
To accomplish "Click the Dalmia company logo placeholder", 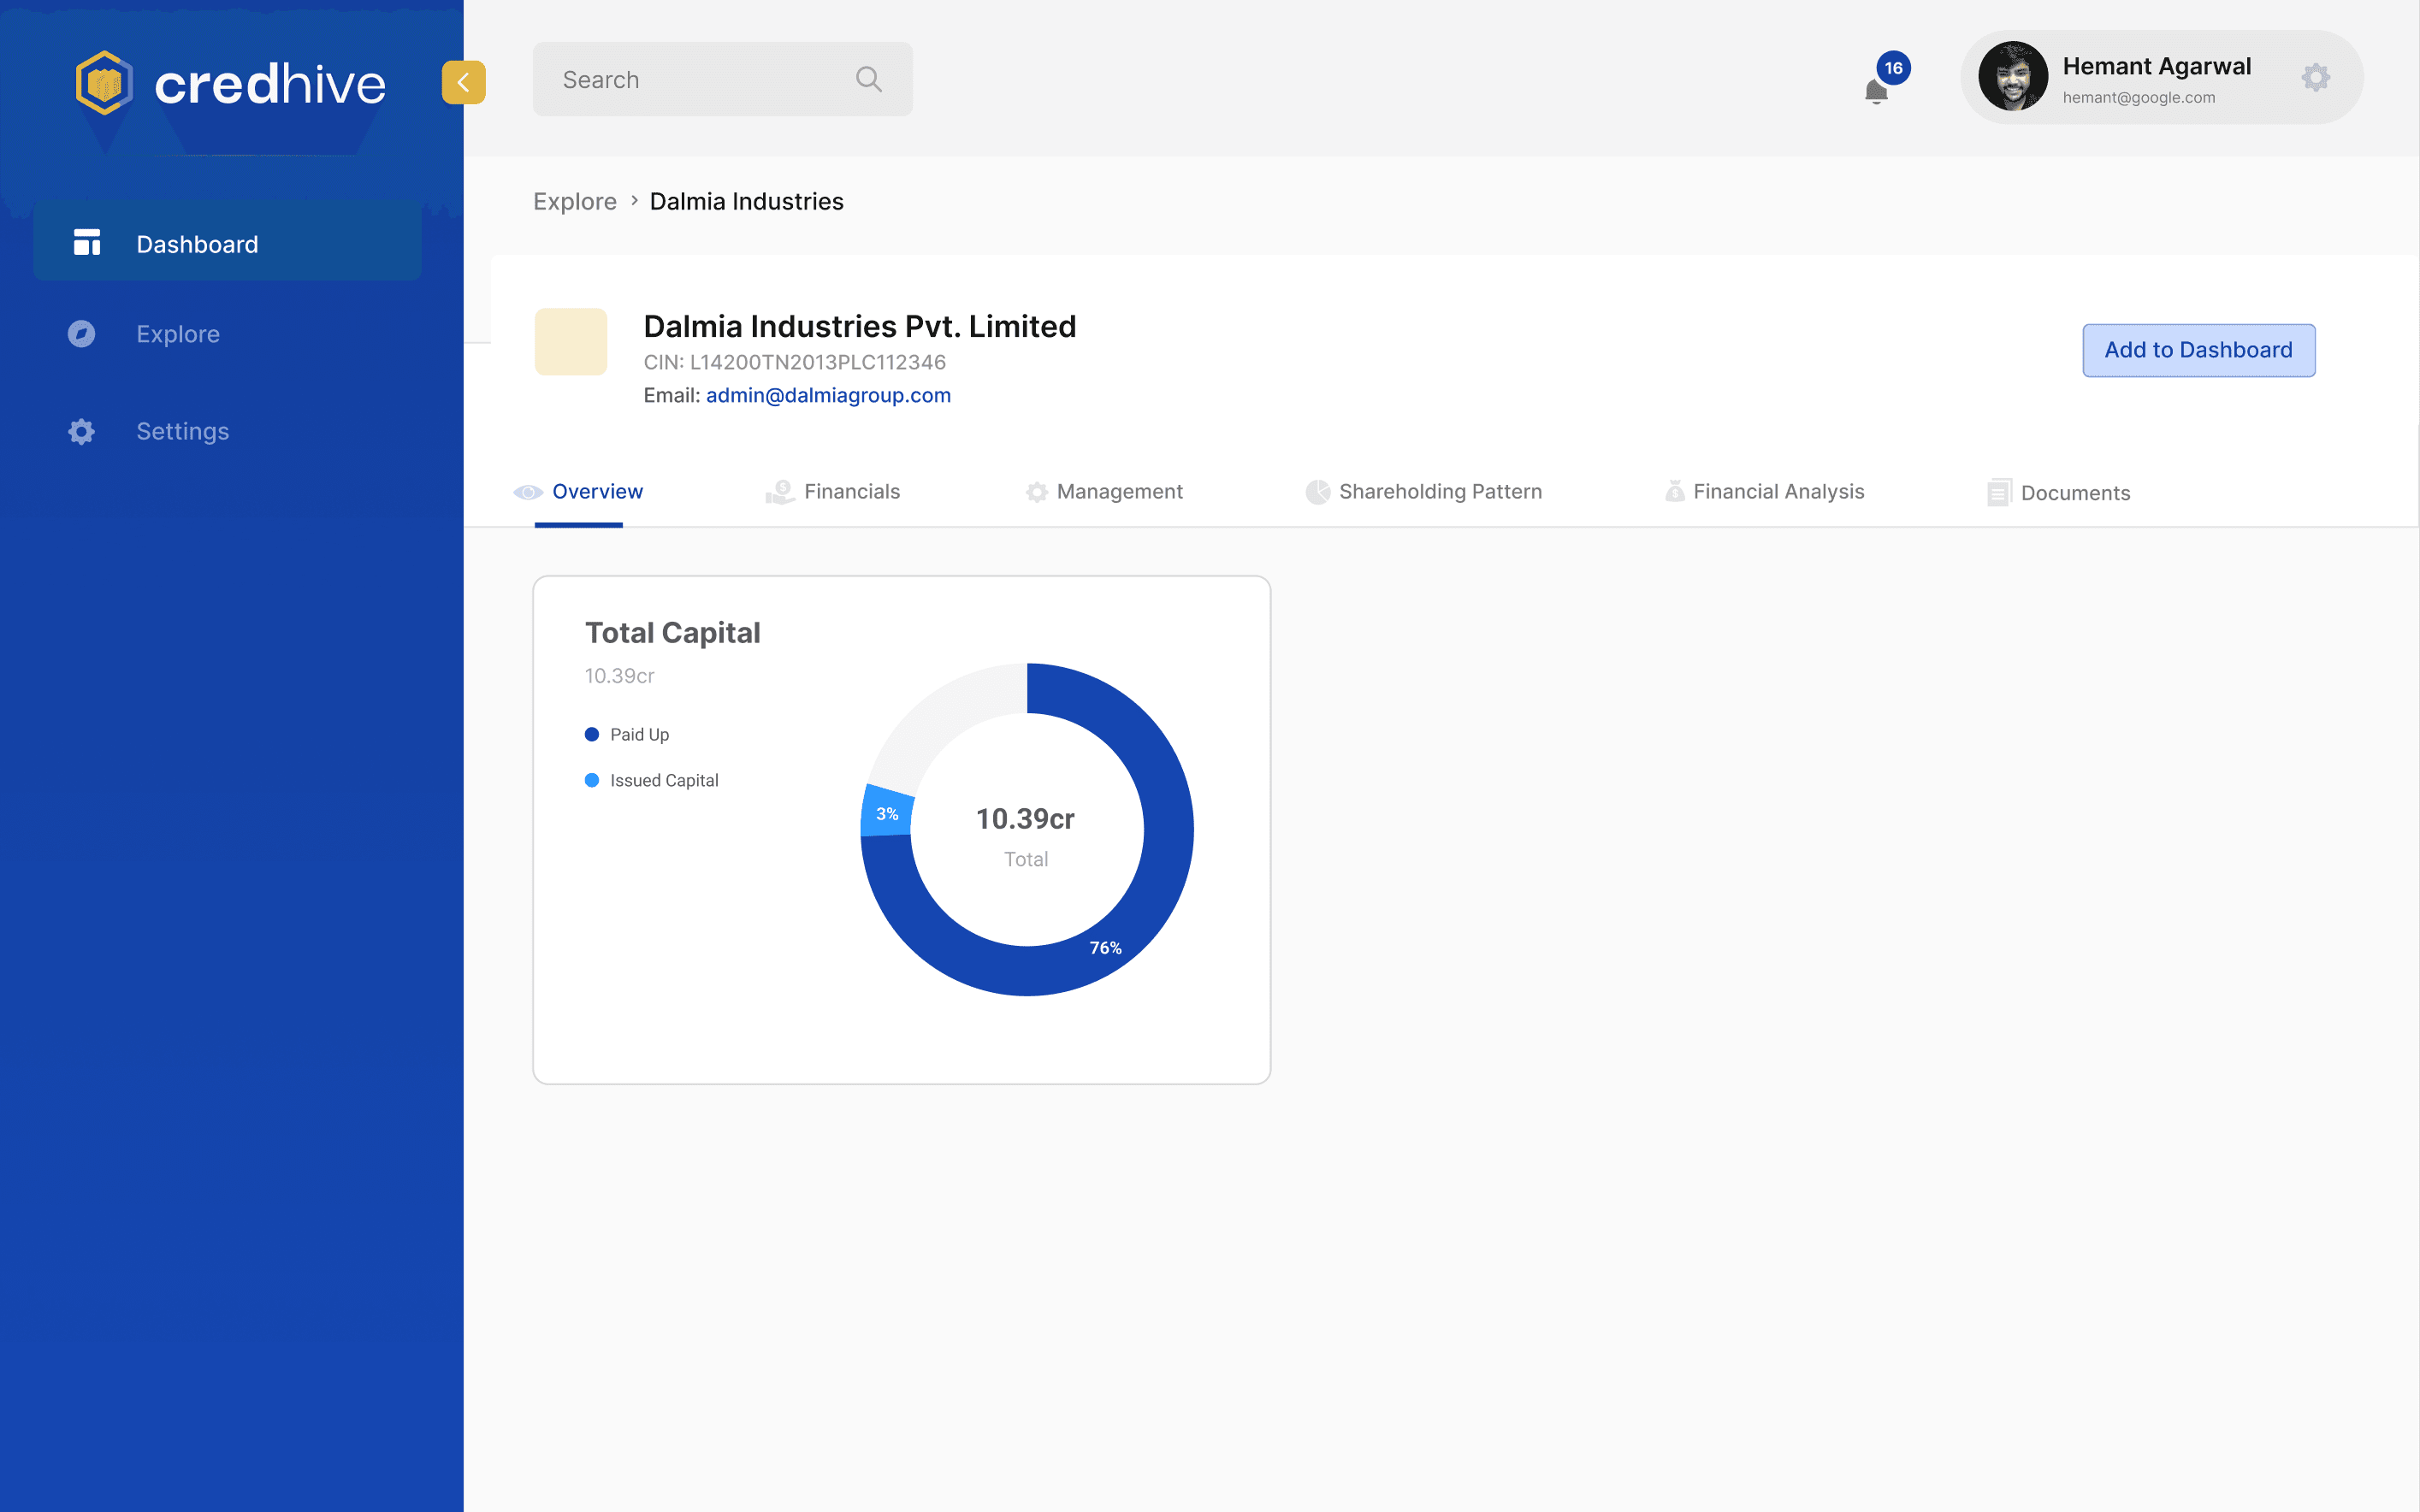I will pyautogui.click(x=571, y=342).
